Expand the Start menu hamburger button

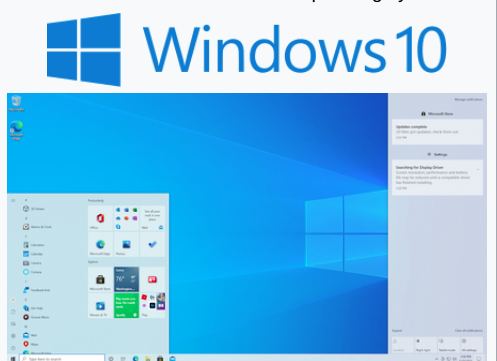point(13,200)
